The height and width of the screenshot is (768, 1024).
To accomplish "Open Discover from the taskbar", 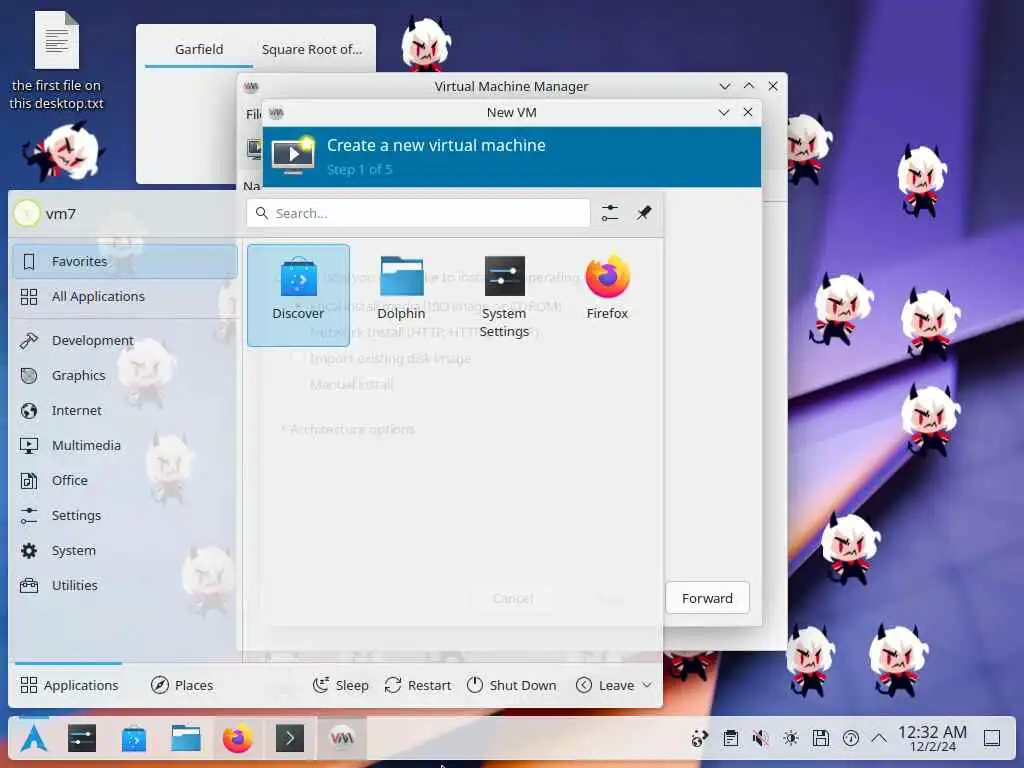I will tap(134, 739).
